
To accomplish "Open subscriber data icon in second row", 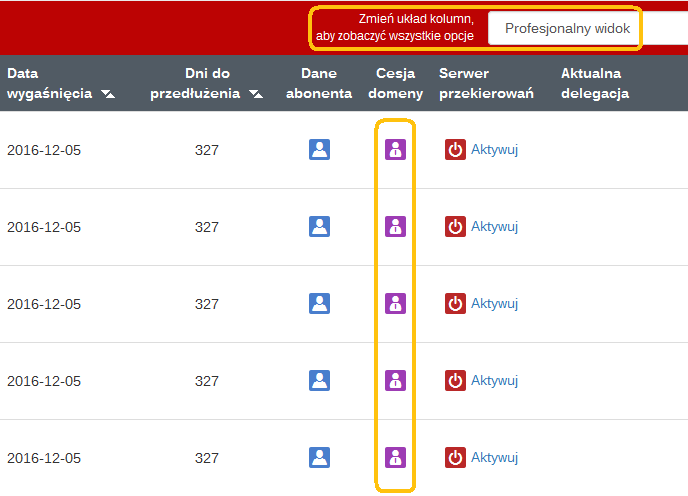I will point(319,227).
